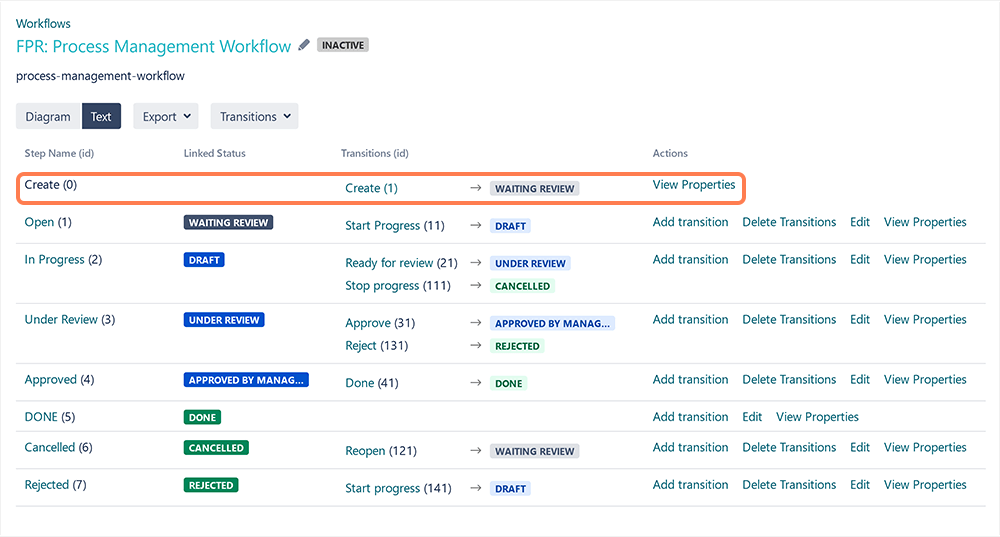Click the blue DRAFT linked status badge

pyautogui.click(x=205, y=260)
